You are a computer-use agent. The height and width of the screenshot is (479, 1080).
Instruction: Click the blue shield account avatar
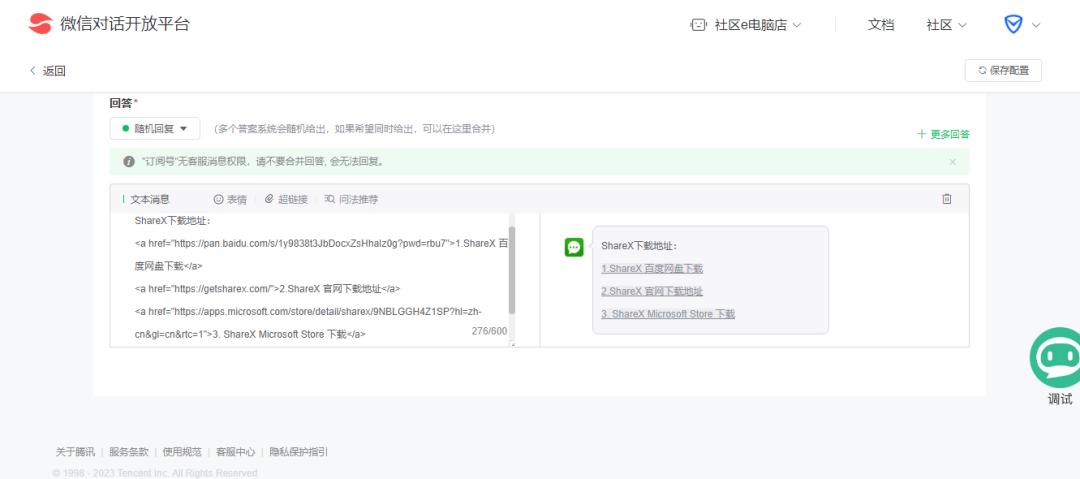pyautogui.click(x=1013, y=25)
